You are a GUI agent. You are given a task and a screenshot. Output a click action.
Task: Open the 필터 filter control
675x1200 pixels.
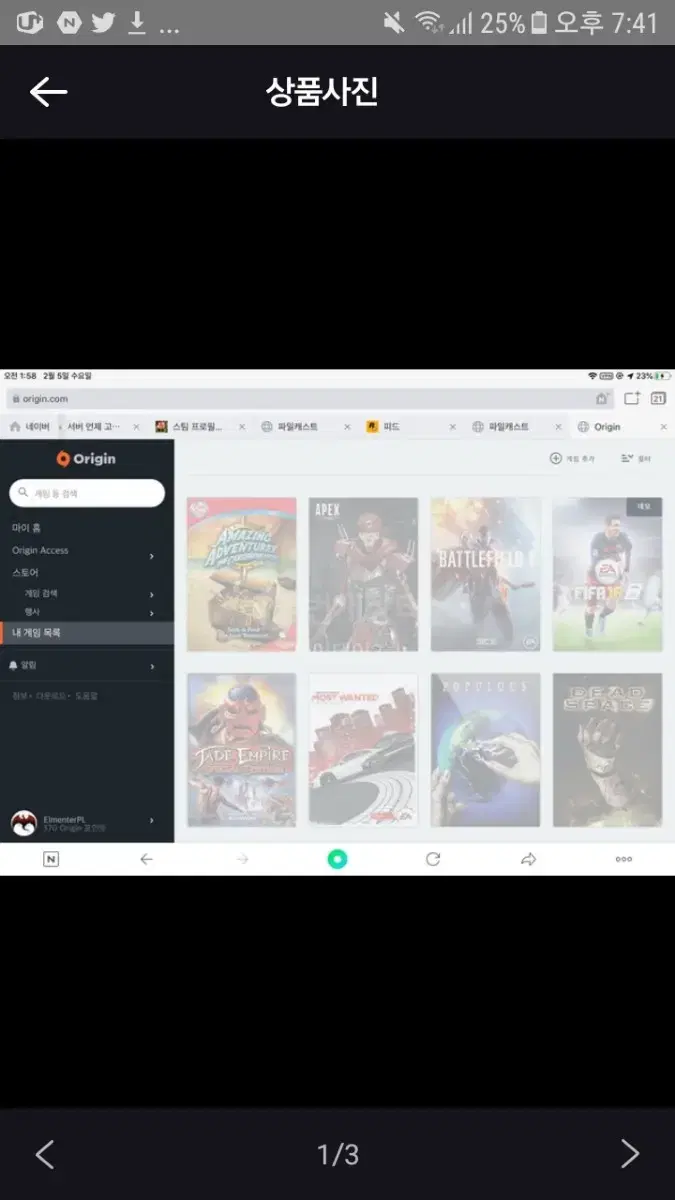coord(636,458)
